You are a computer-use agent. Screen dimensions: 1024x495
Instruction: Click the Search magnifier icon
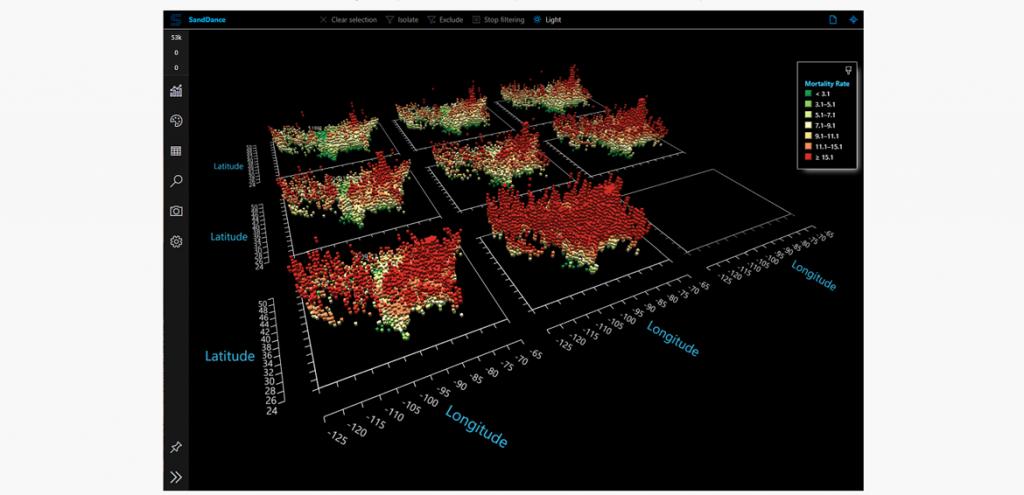coord(176,181)
